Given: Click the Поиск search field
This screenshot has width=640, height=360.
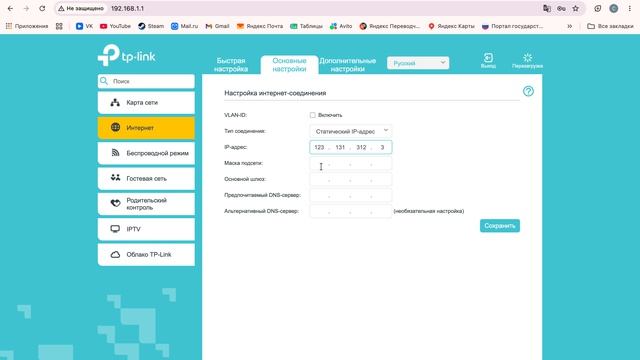Looking at the screenshot, I should coord(146,81).
